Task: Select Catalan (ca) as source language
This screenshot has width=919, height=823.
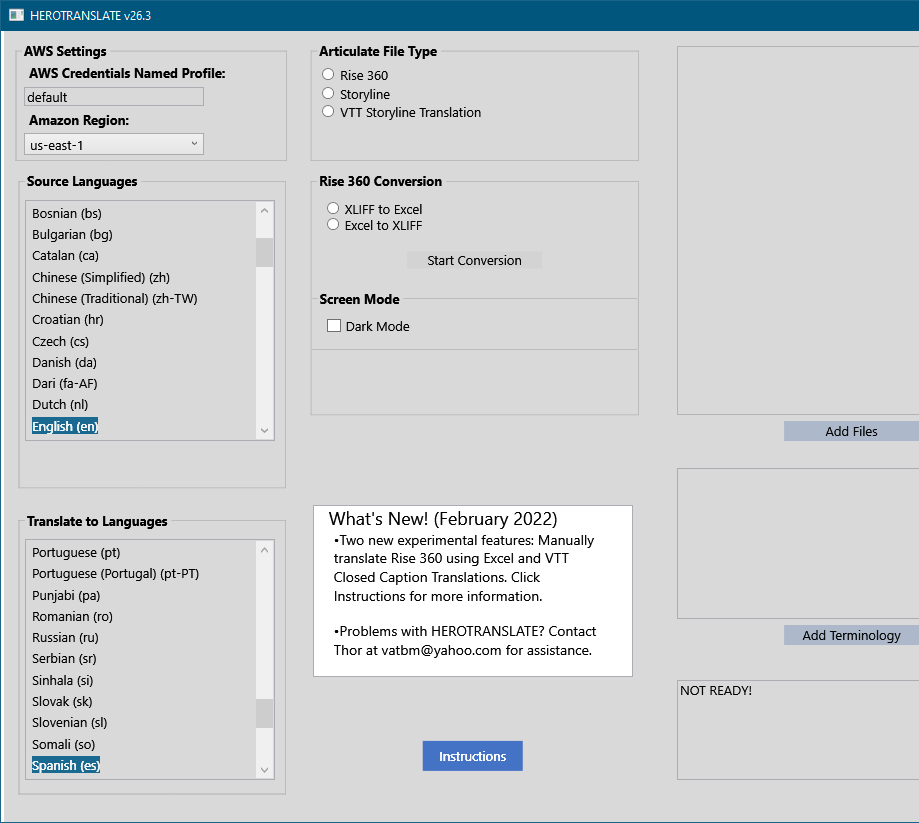Action: click(66, 256)
